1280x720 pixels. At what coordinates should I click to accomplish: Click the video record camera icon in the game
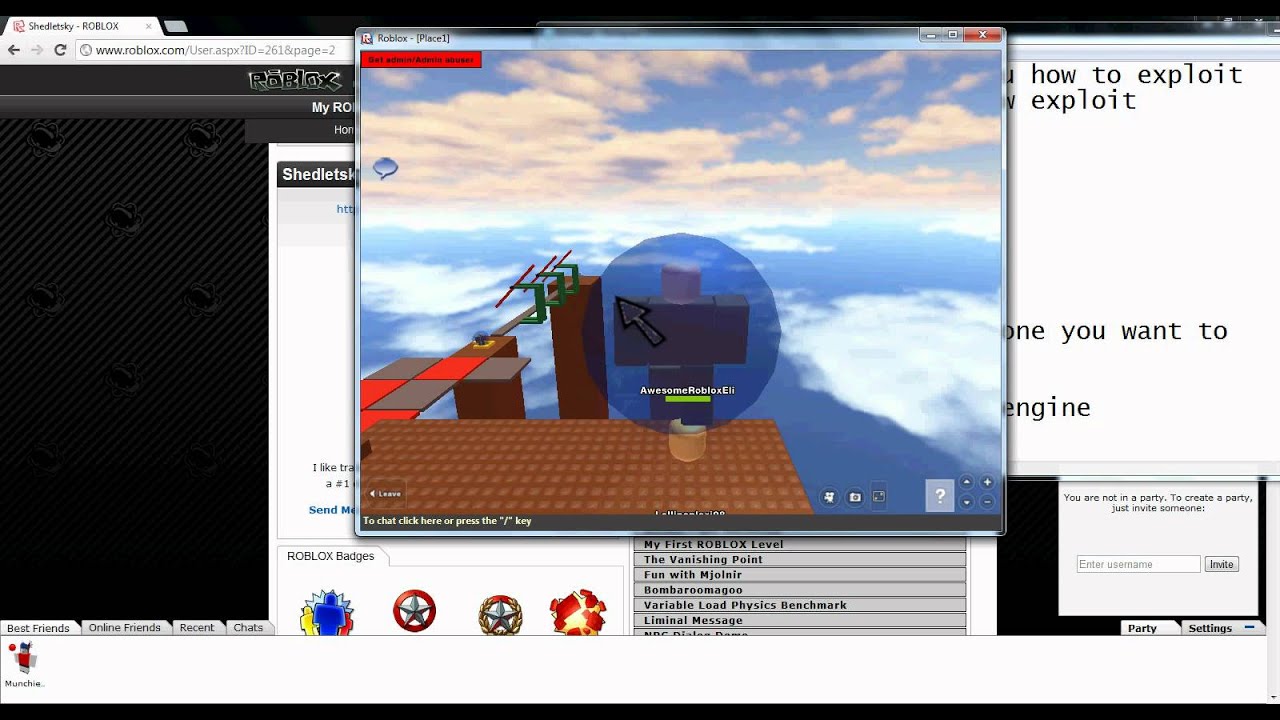pyautogui.click(x=829, y=497)
